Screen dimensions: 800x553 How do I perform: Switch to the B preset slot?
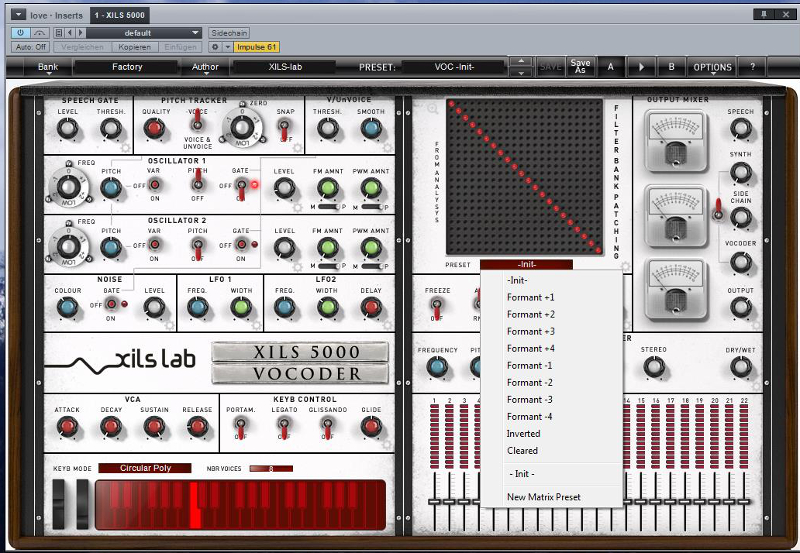671,67
